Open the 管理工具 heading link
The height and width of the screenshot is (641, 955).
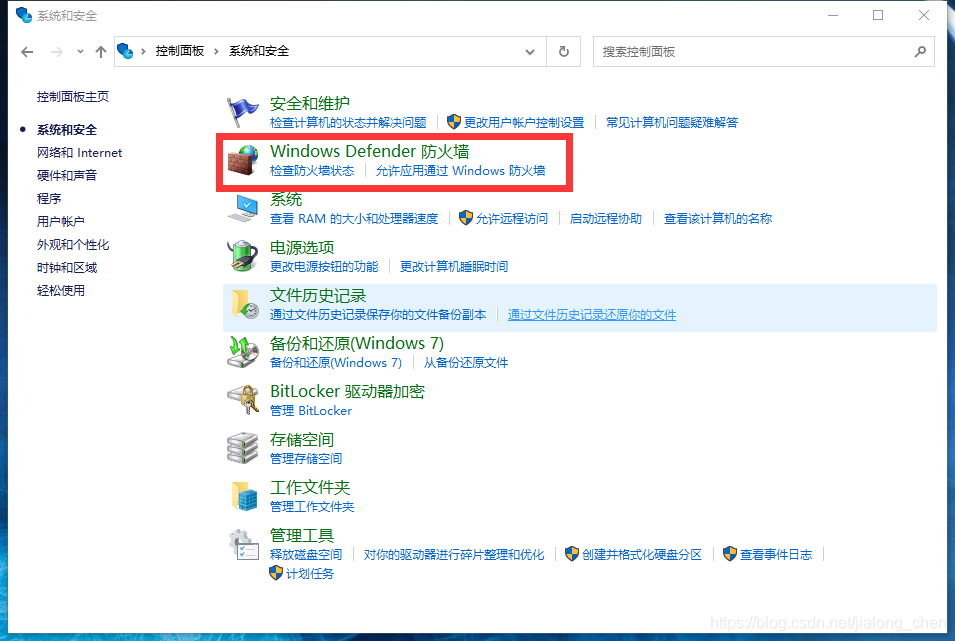(x=302, y=536)
